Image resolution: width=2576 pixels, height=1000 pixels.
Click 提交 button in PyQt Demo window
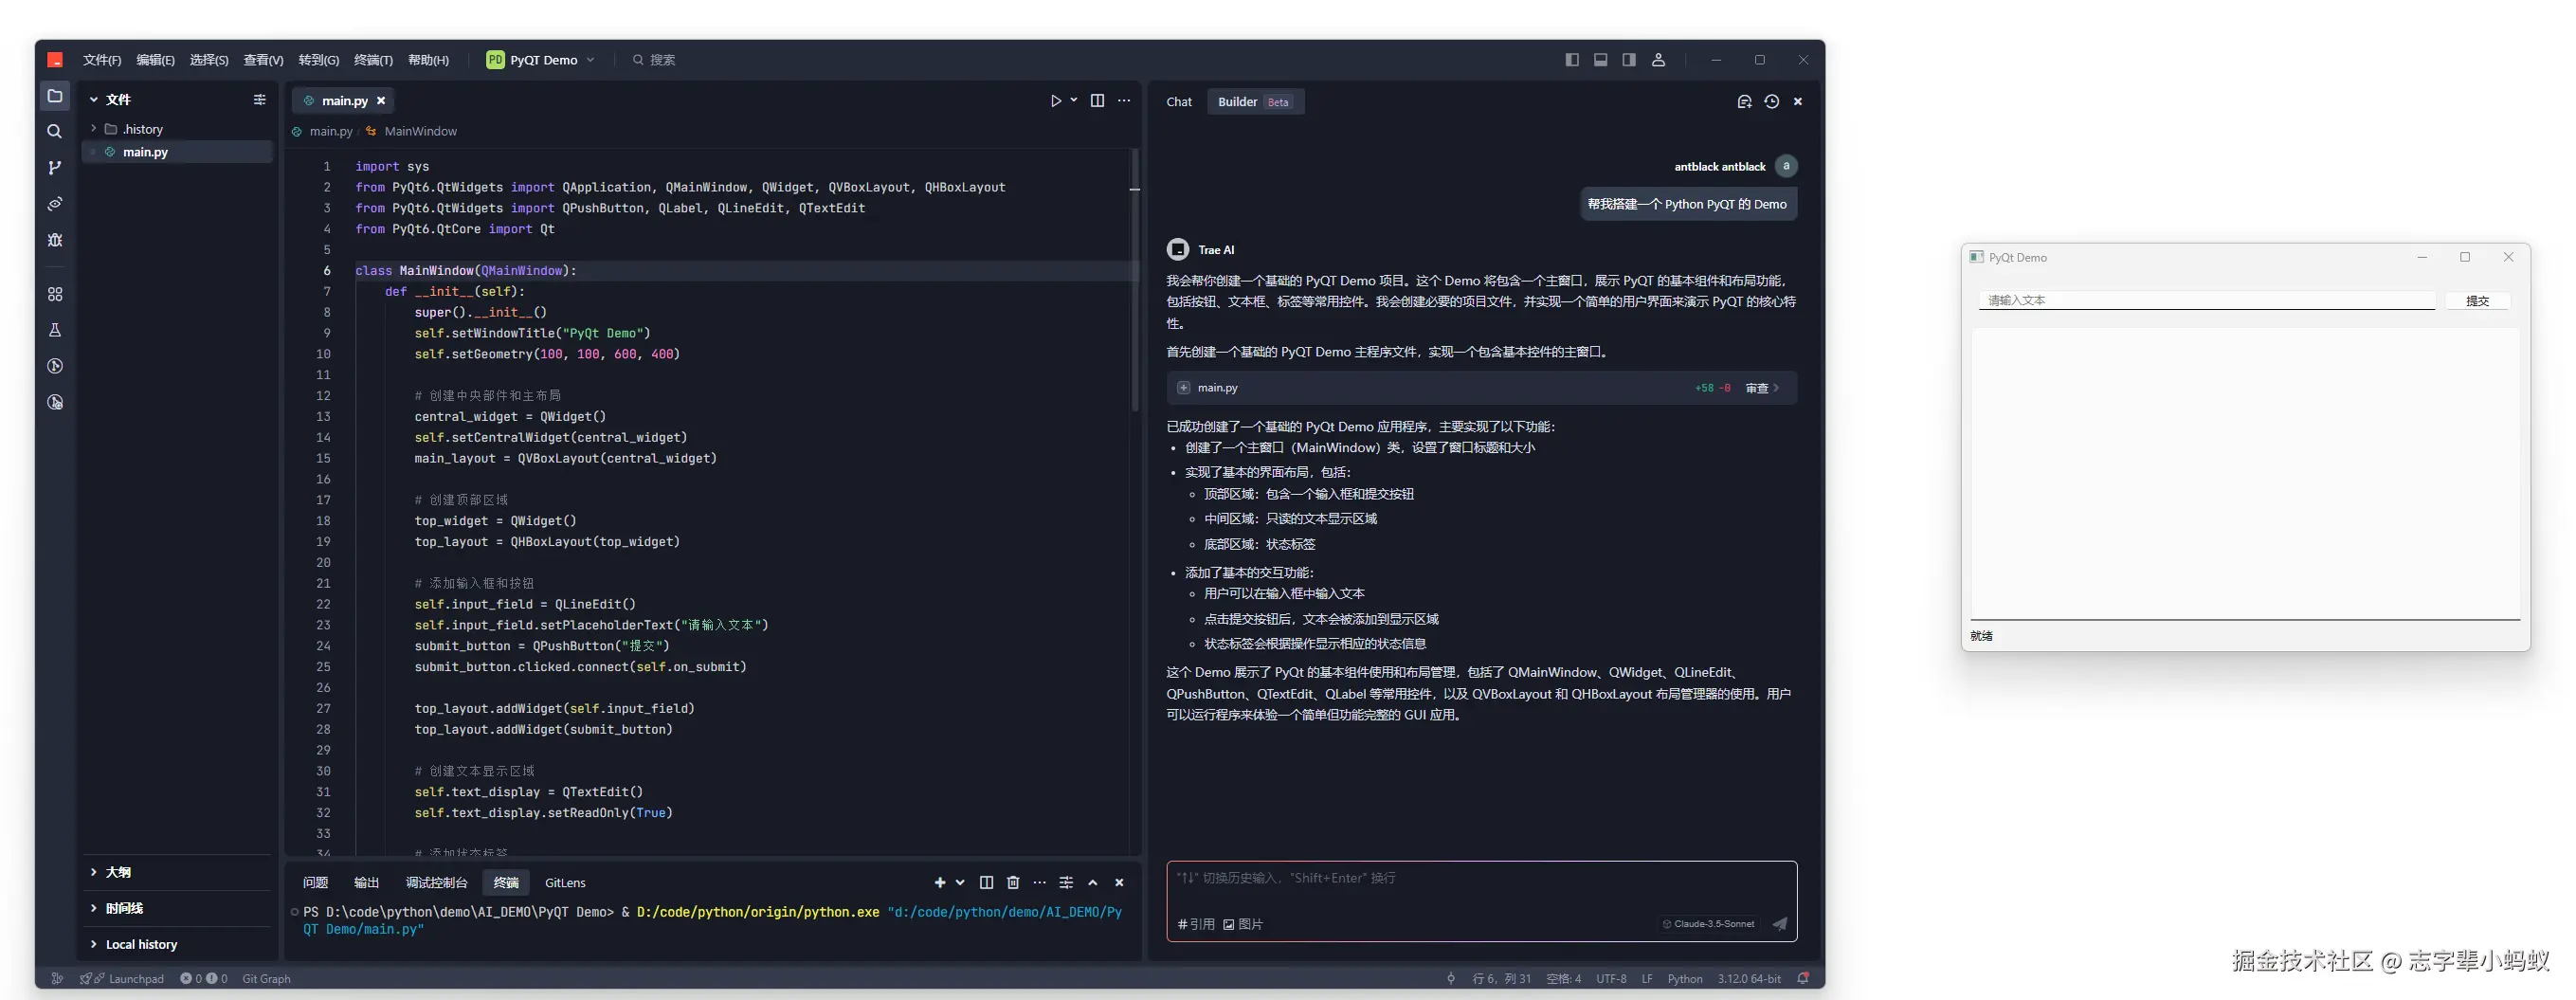[x=2477, y=301]
